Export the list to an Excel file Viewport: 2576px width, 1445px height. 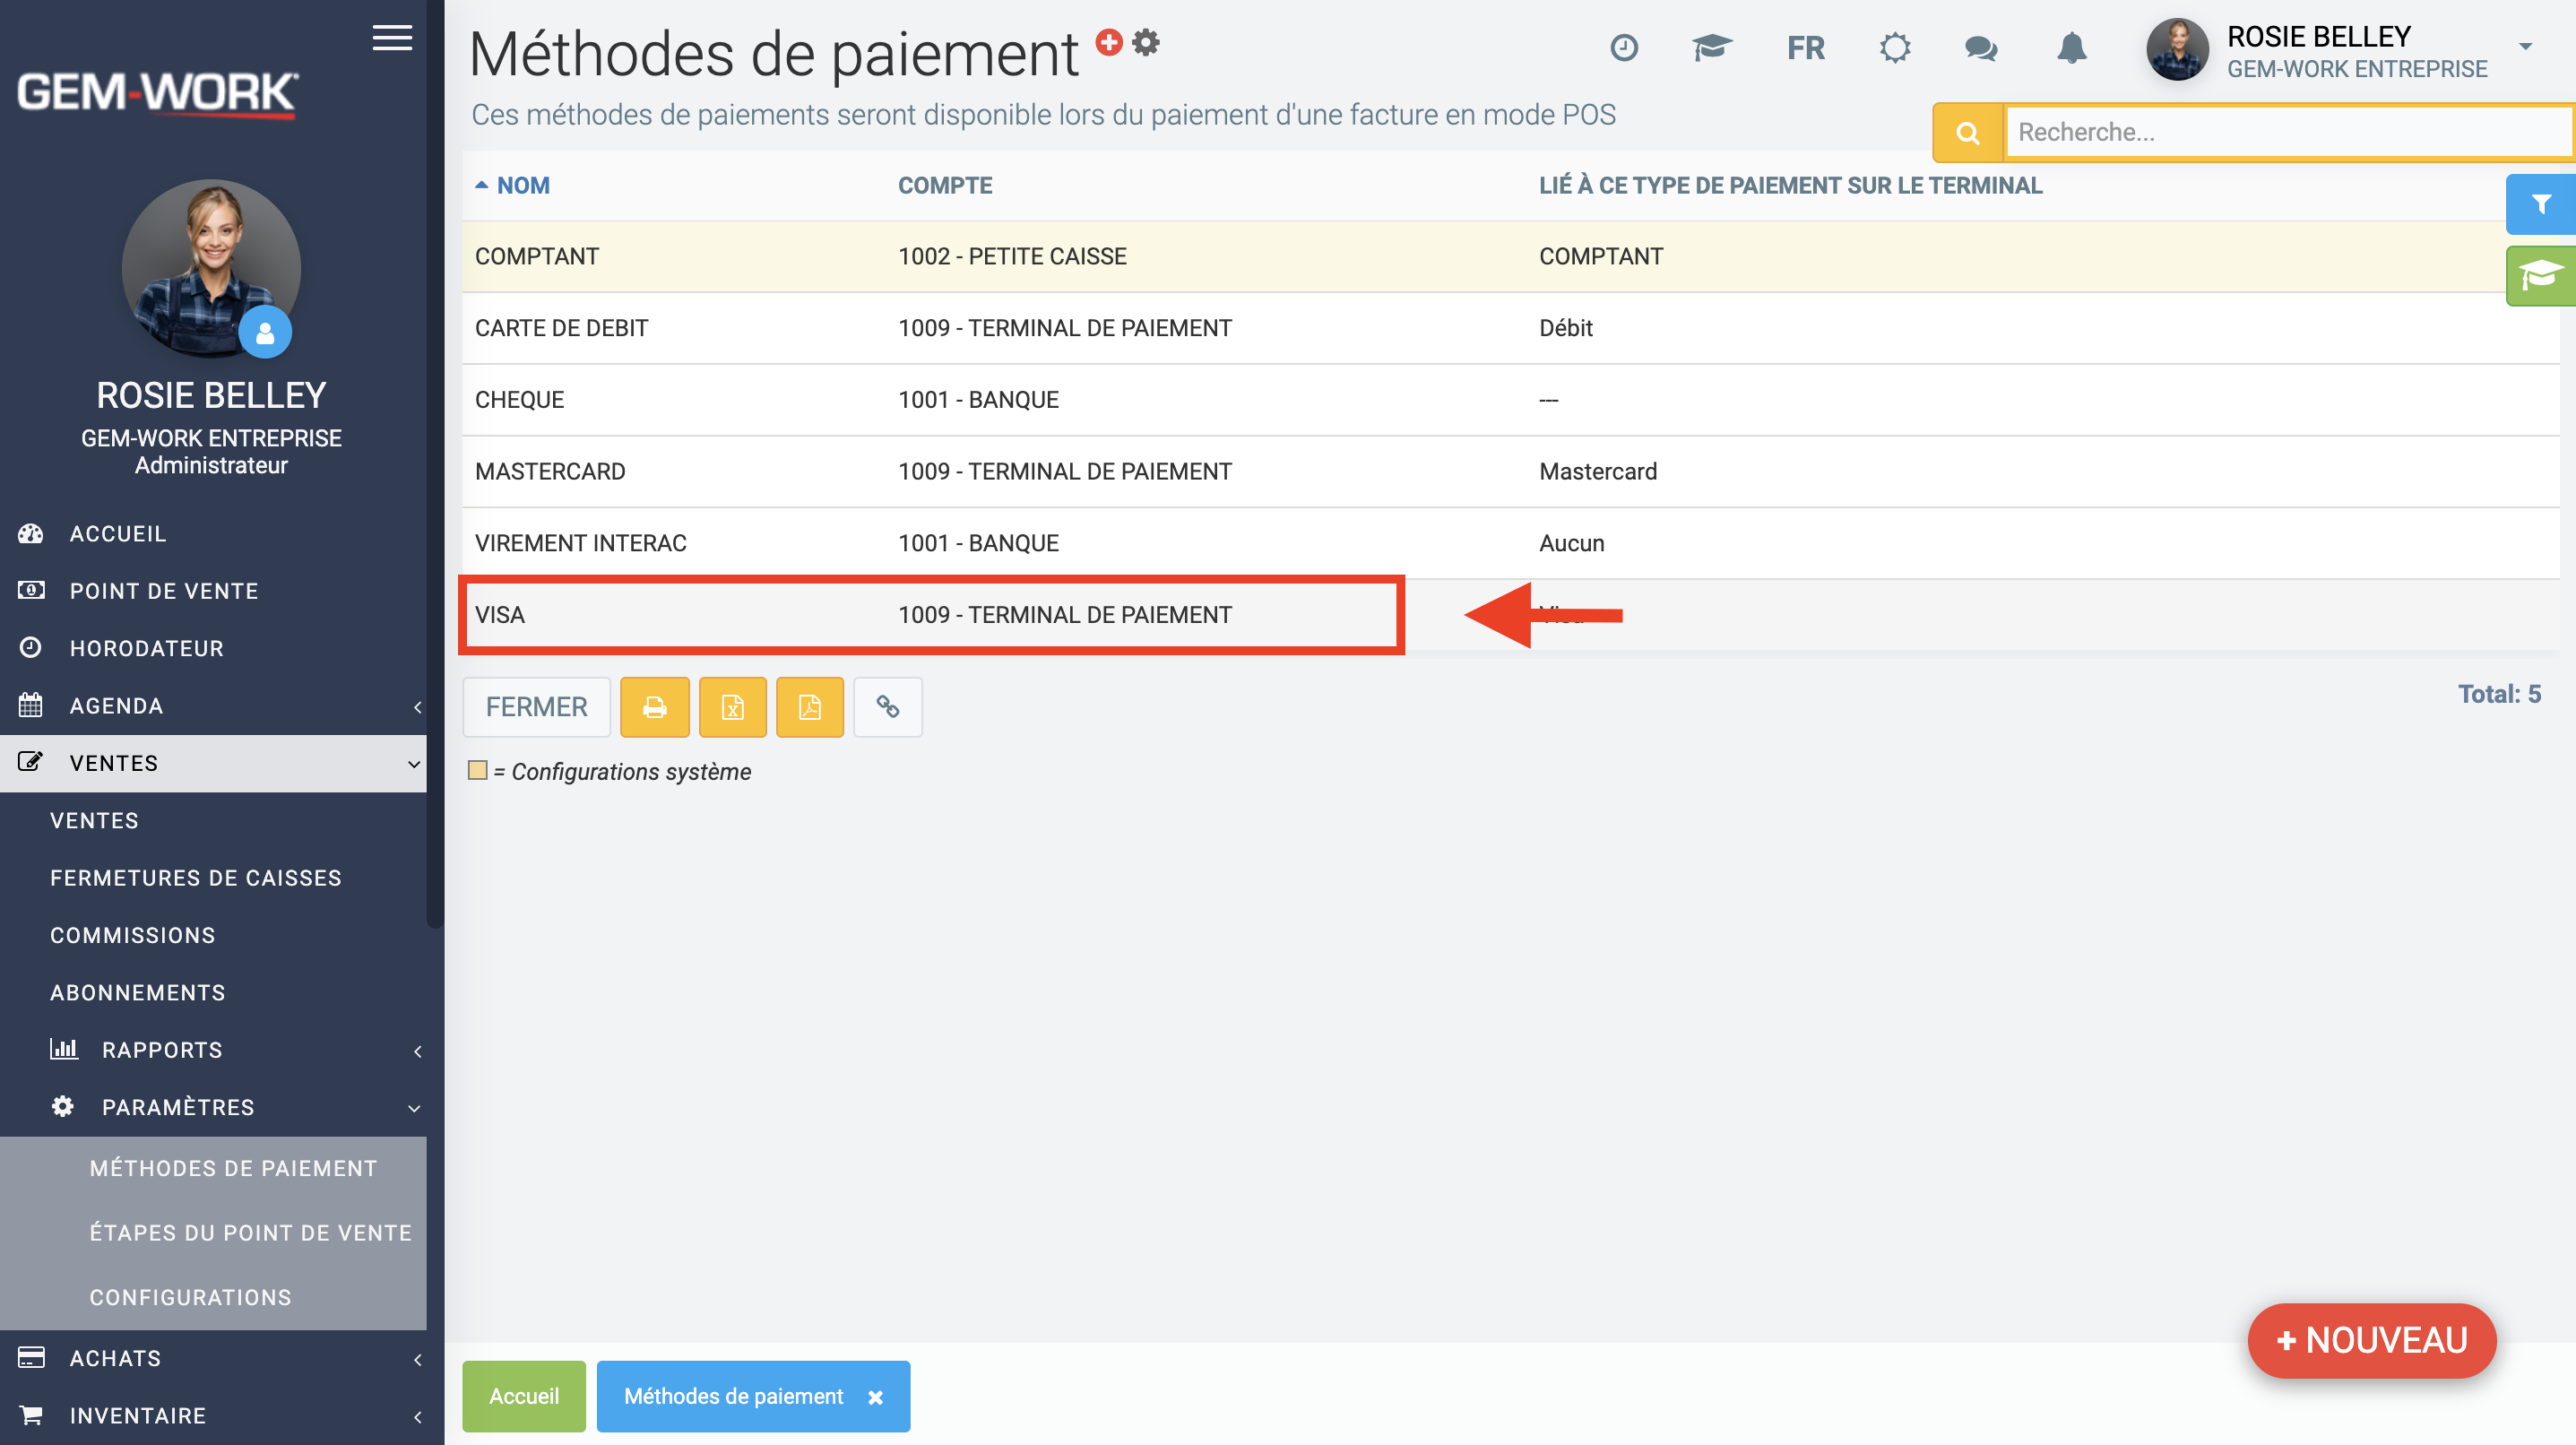pyautogui.click(x=732, y=707)
